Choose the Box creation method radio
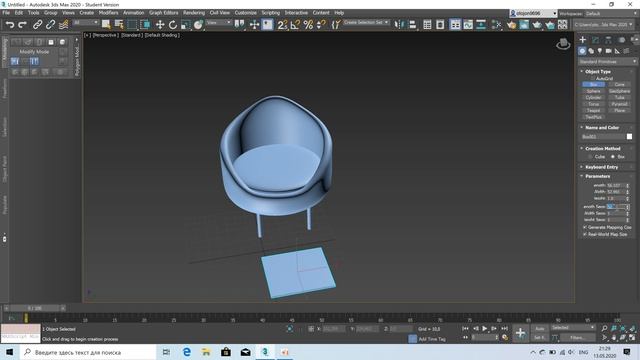 613,157
